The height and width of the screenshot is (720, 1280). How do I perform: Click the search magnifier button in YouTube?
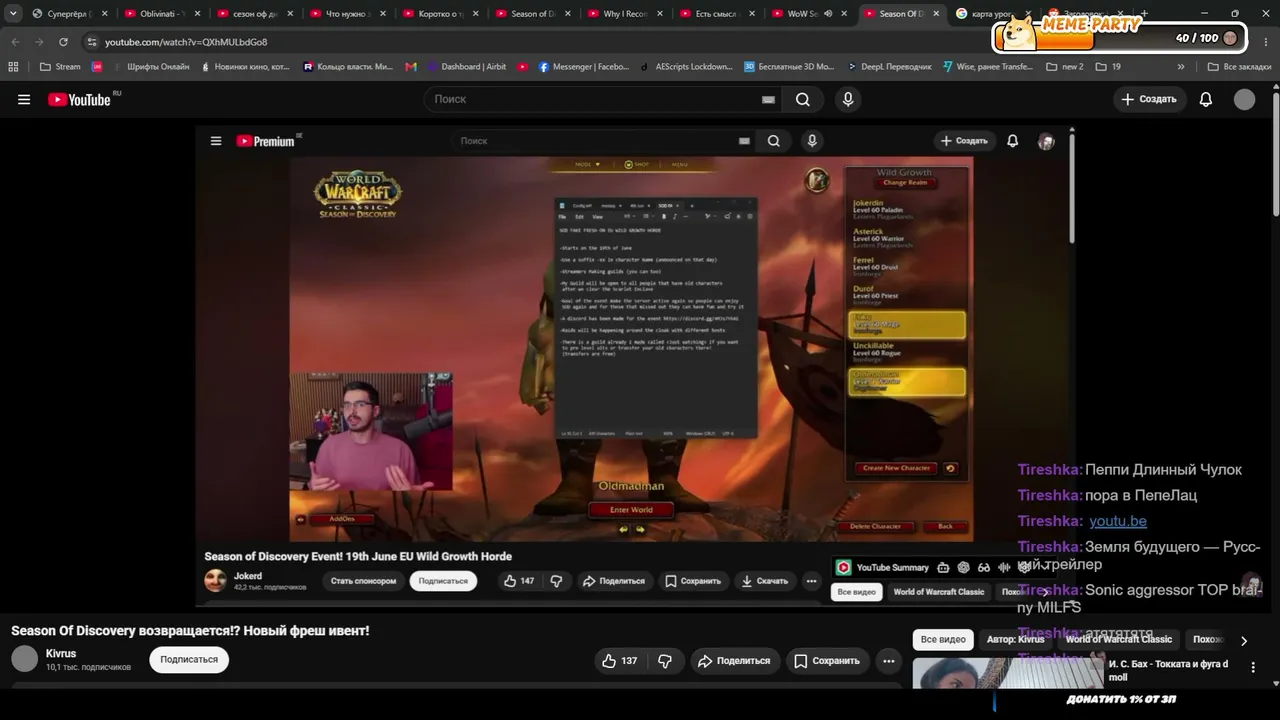pyautogui.click(x=803, y=99)
